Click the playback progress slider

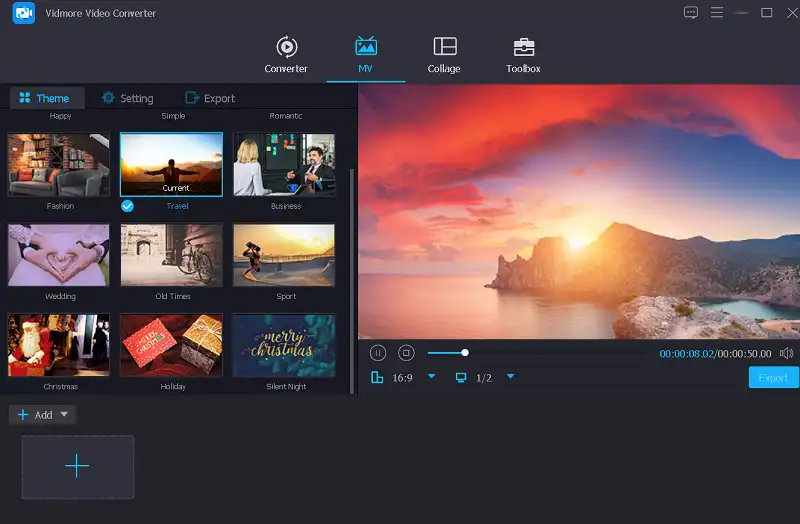click(540, 353)
